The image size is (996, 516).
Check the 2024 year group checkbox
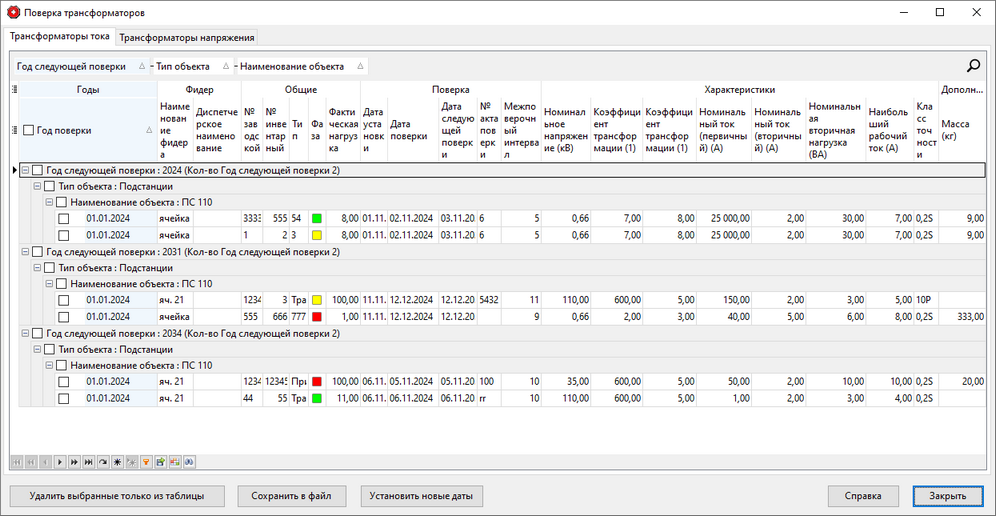(38, 170)
